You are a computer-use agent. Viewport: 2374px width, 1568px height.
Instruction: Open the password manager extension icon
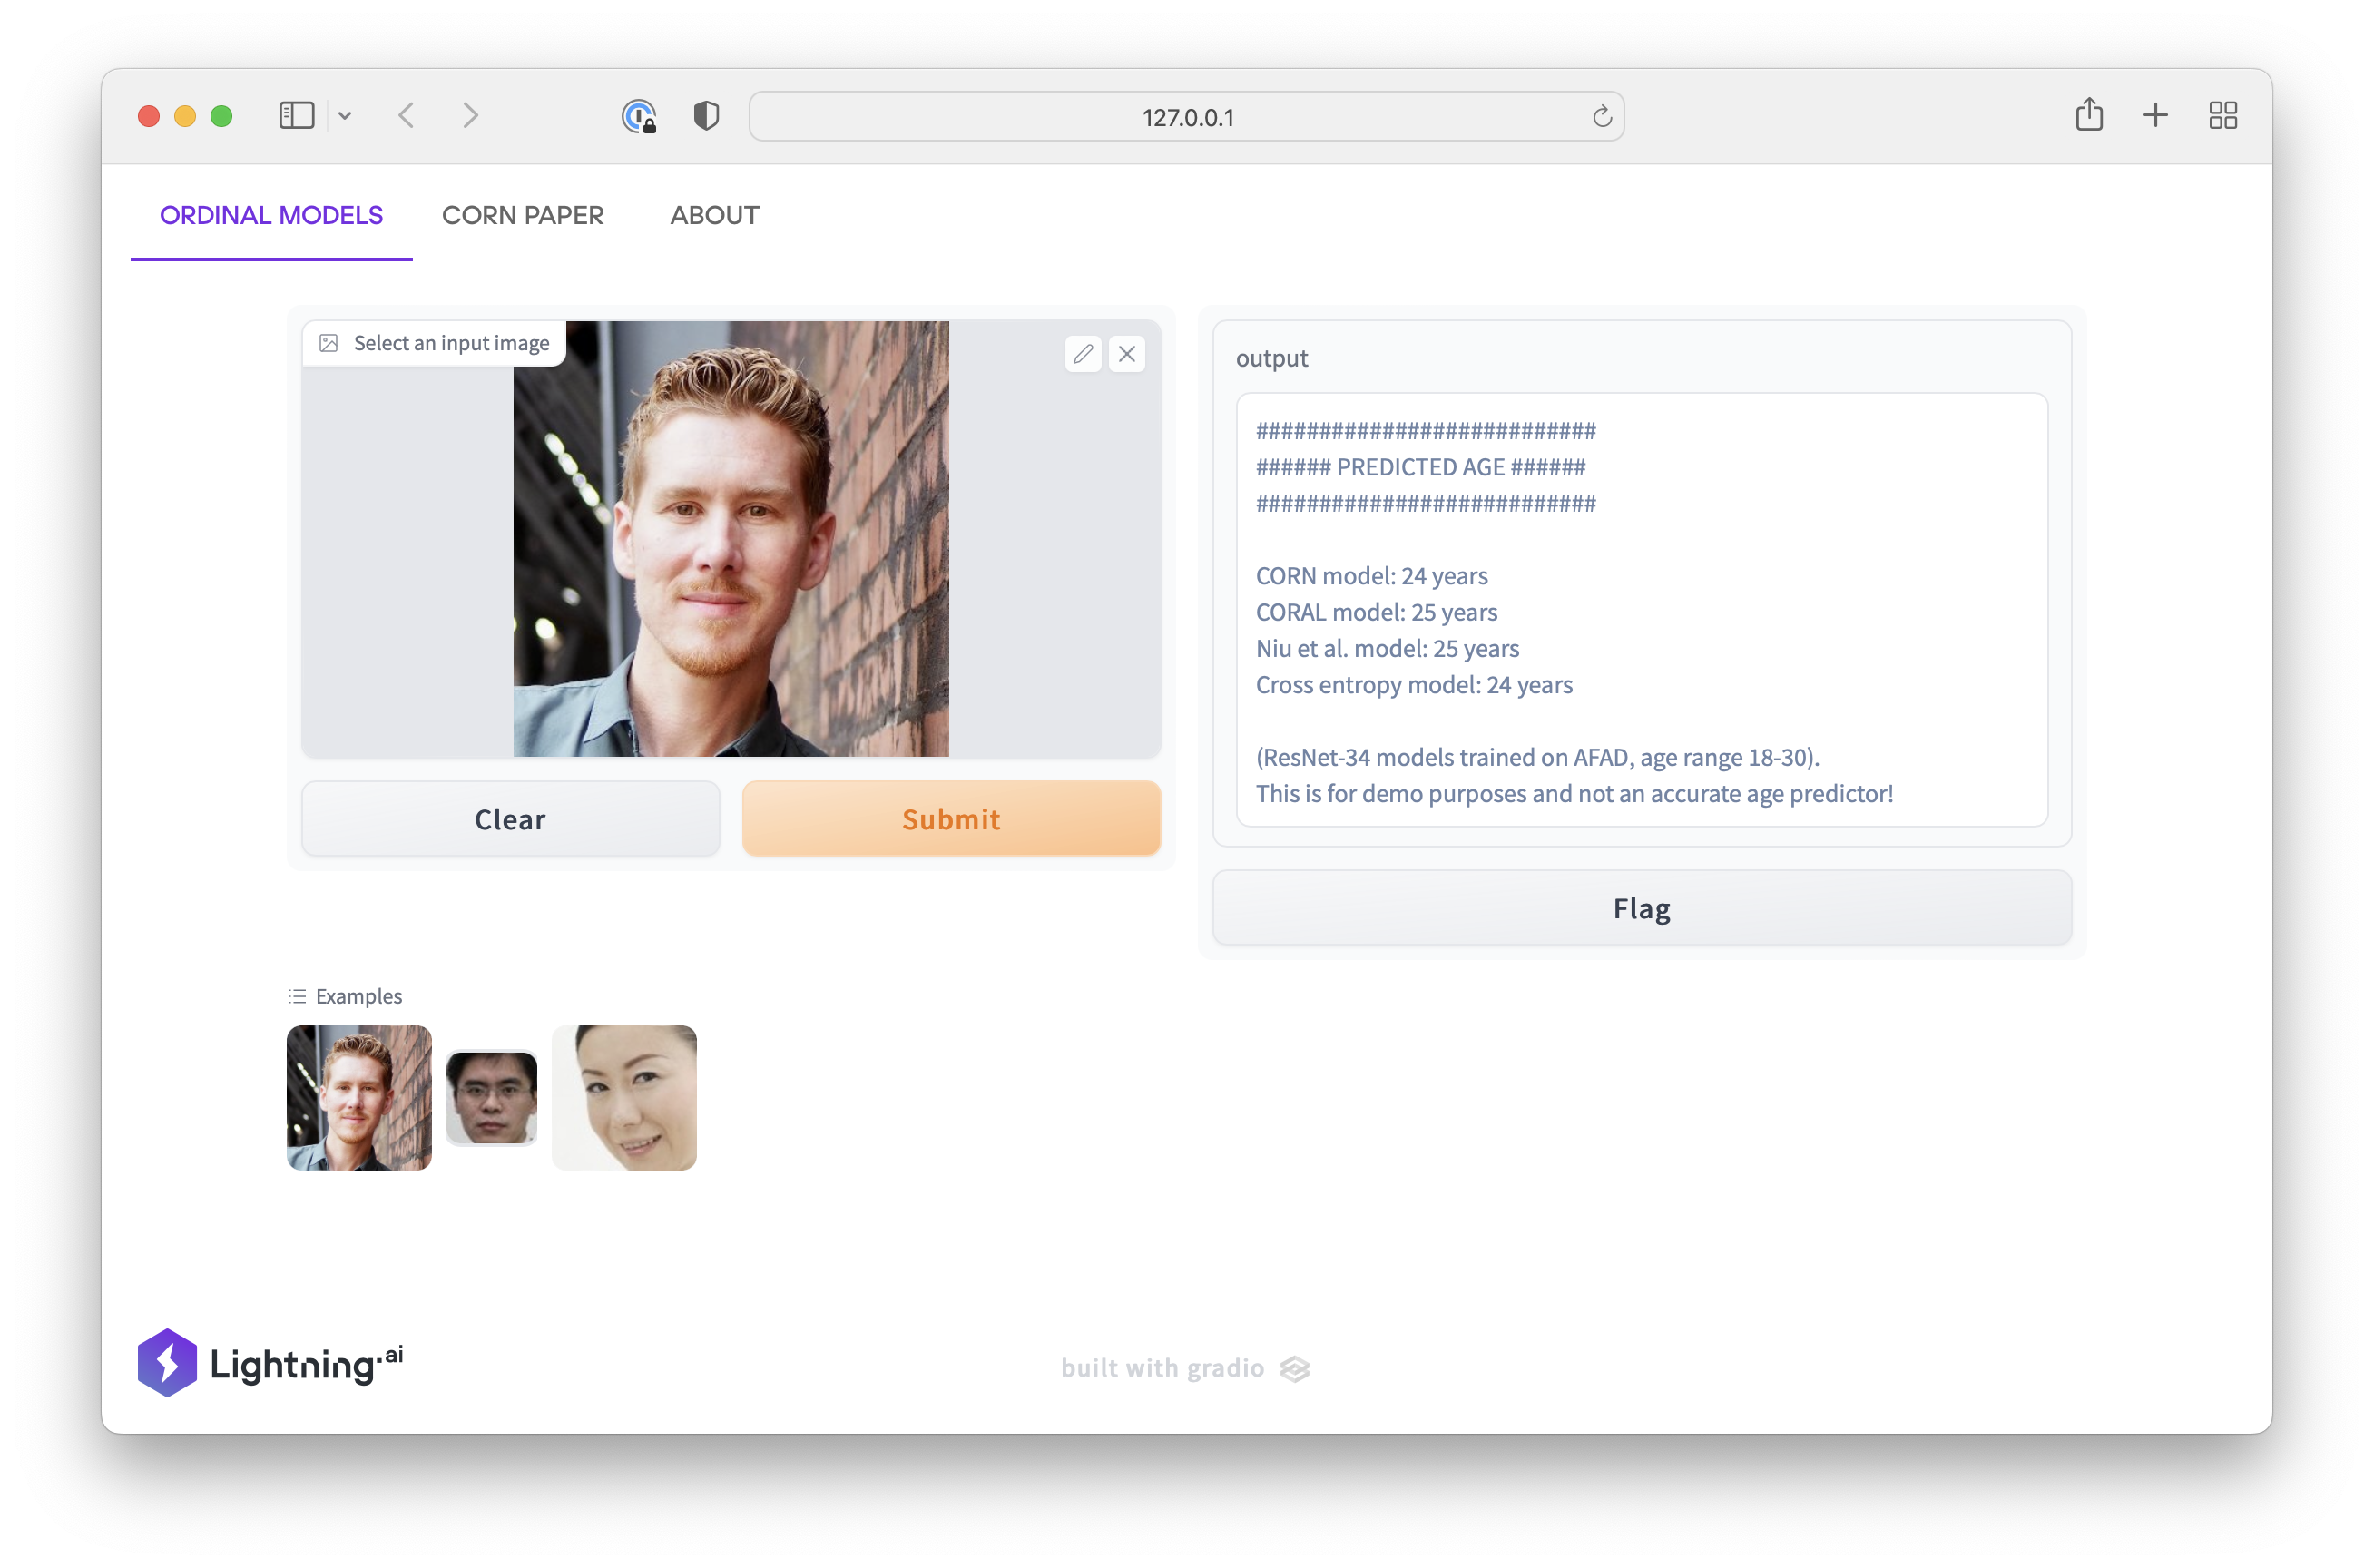coord(638,116)
